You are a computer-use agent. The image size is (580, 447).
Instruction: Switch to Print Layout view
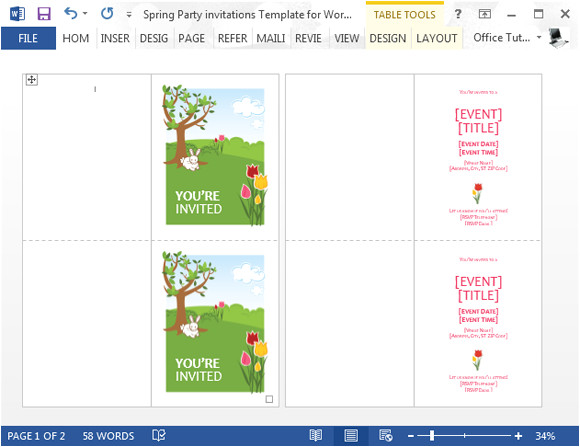[x=351, y=436]
